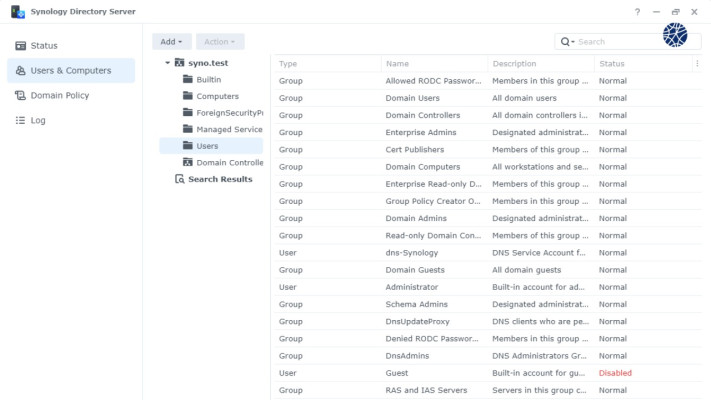Screen dimensions: 711x400
Task: Click the Users & Computers people icon
Action: (x=20, y=71)
